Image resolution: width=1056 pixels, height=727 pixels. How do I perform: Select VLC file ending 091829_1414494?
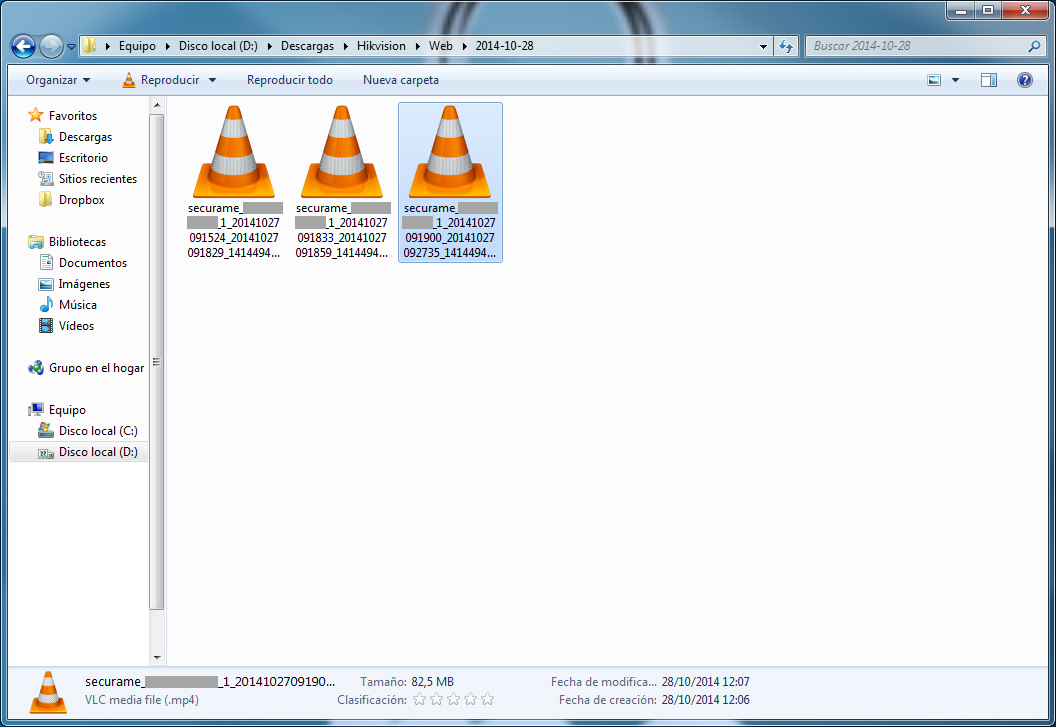tap(234, 183)
